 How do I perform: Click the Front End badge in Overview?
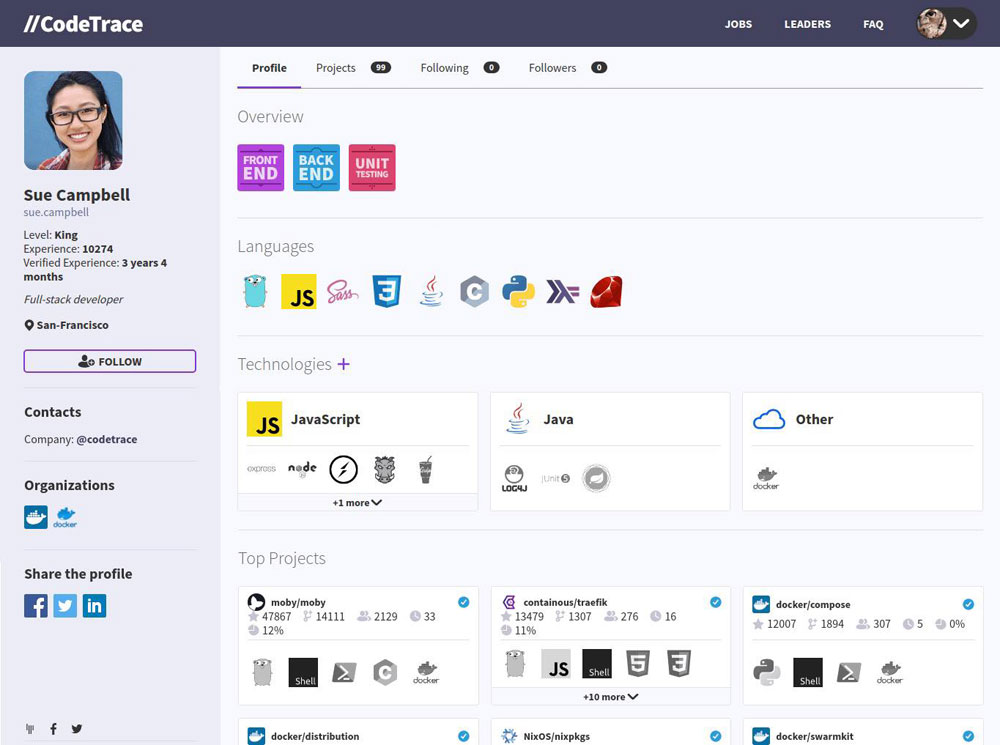point(261,168)
